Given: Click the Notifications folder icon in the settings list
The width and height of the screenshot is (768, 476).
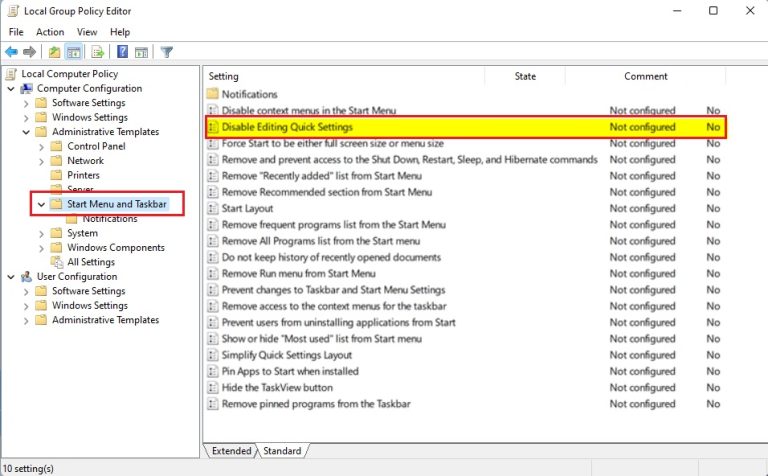Looking at the screenshot, I should 213,94.
